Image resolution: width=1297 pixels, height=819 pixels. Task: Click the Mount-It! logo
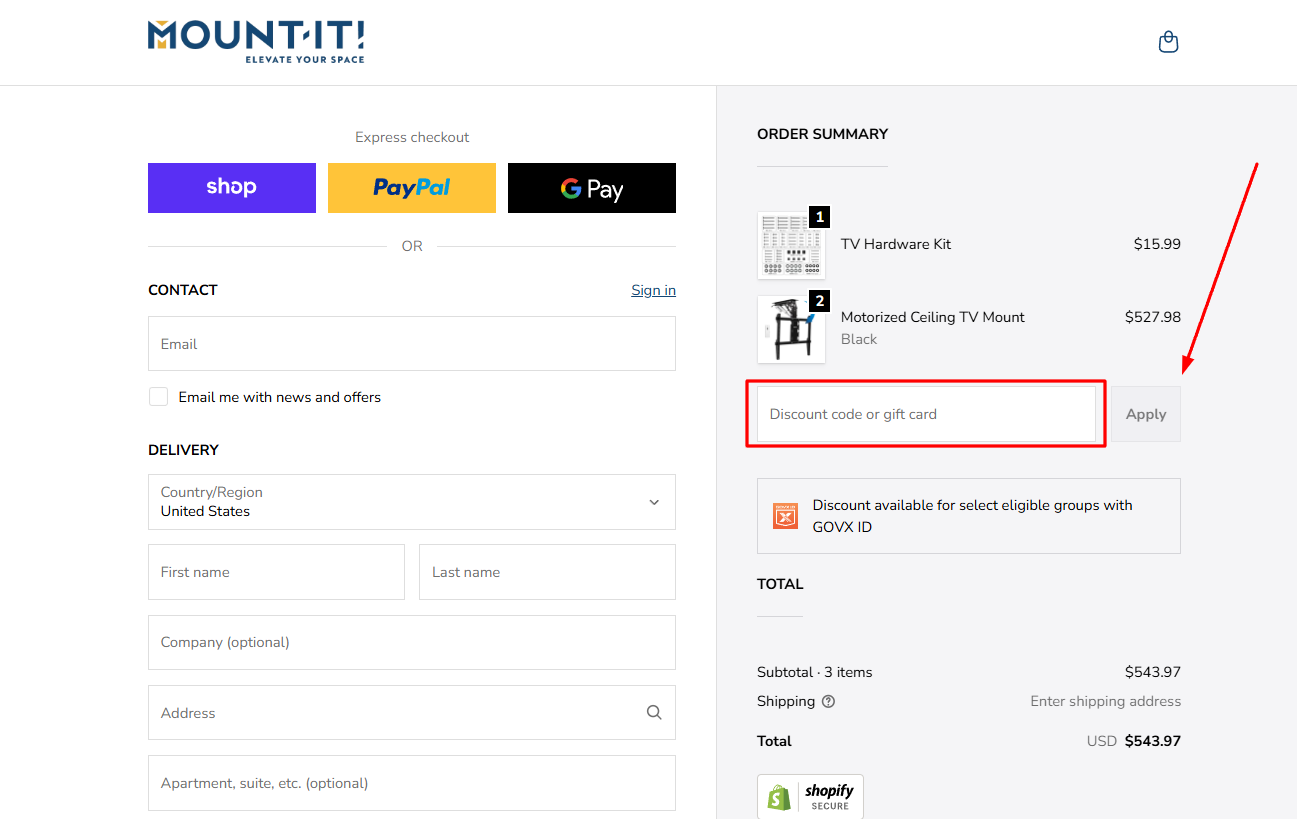(256, 42)
